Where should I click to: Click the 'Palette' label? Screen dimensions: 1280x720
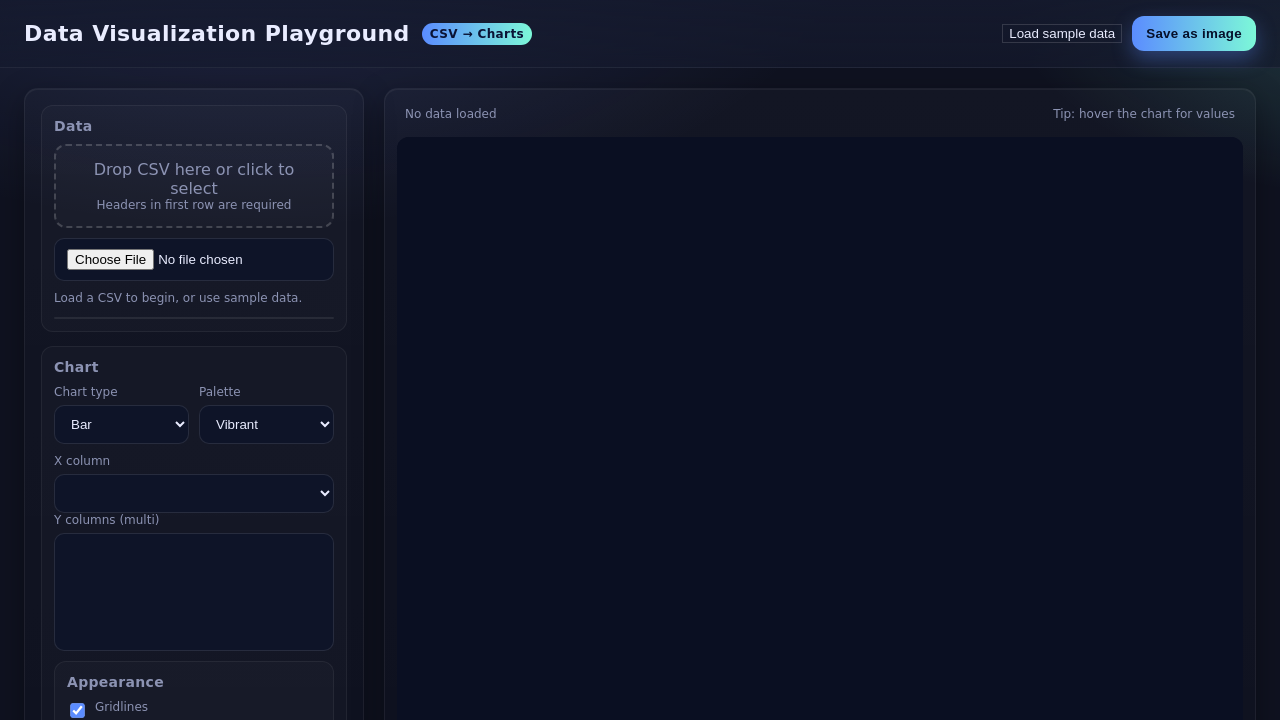(x=220, y=392)
